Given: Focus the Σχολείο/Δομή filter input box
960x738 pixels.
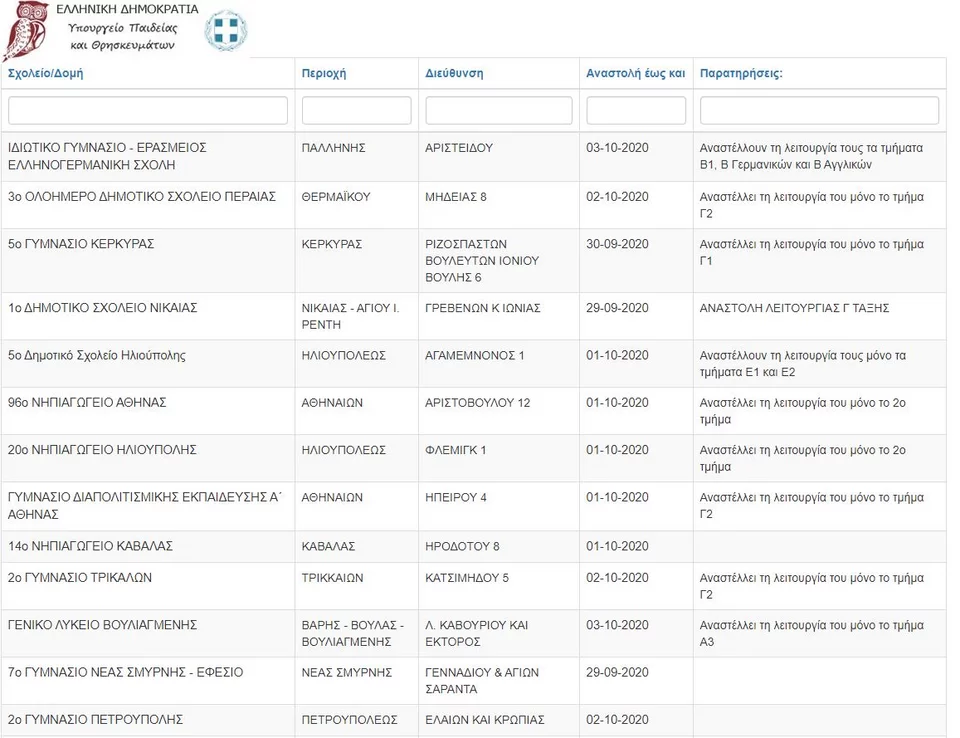Looking at the screenshot, I should point(148,110).
